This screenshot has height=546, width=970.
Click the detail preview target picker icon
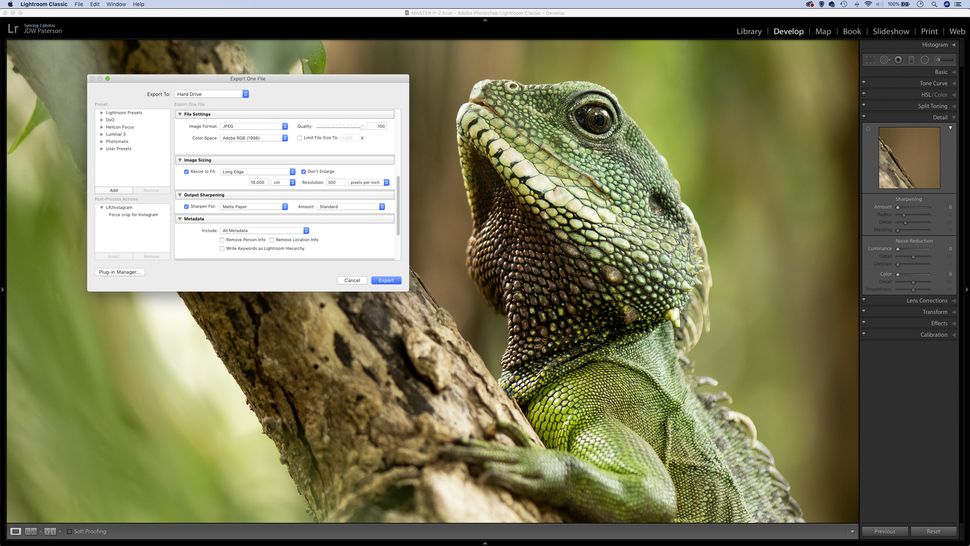point(868,129)
